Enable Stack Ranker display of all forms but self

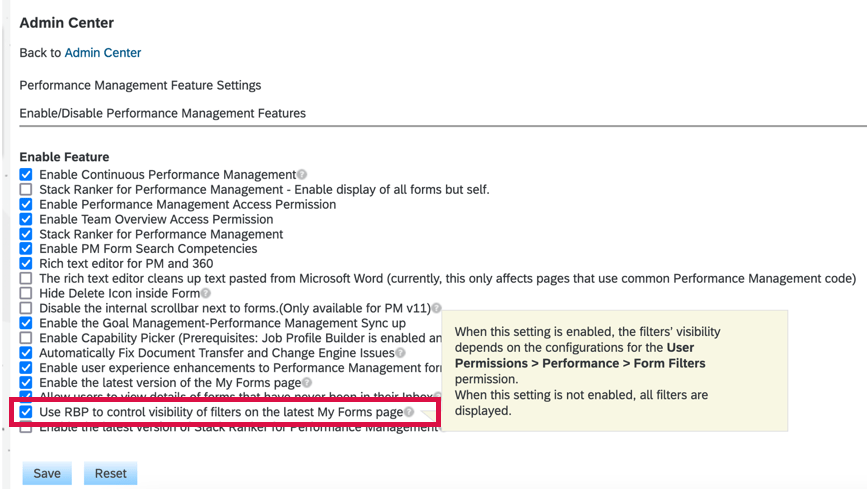tap(27, 190)
